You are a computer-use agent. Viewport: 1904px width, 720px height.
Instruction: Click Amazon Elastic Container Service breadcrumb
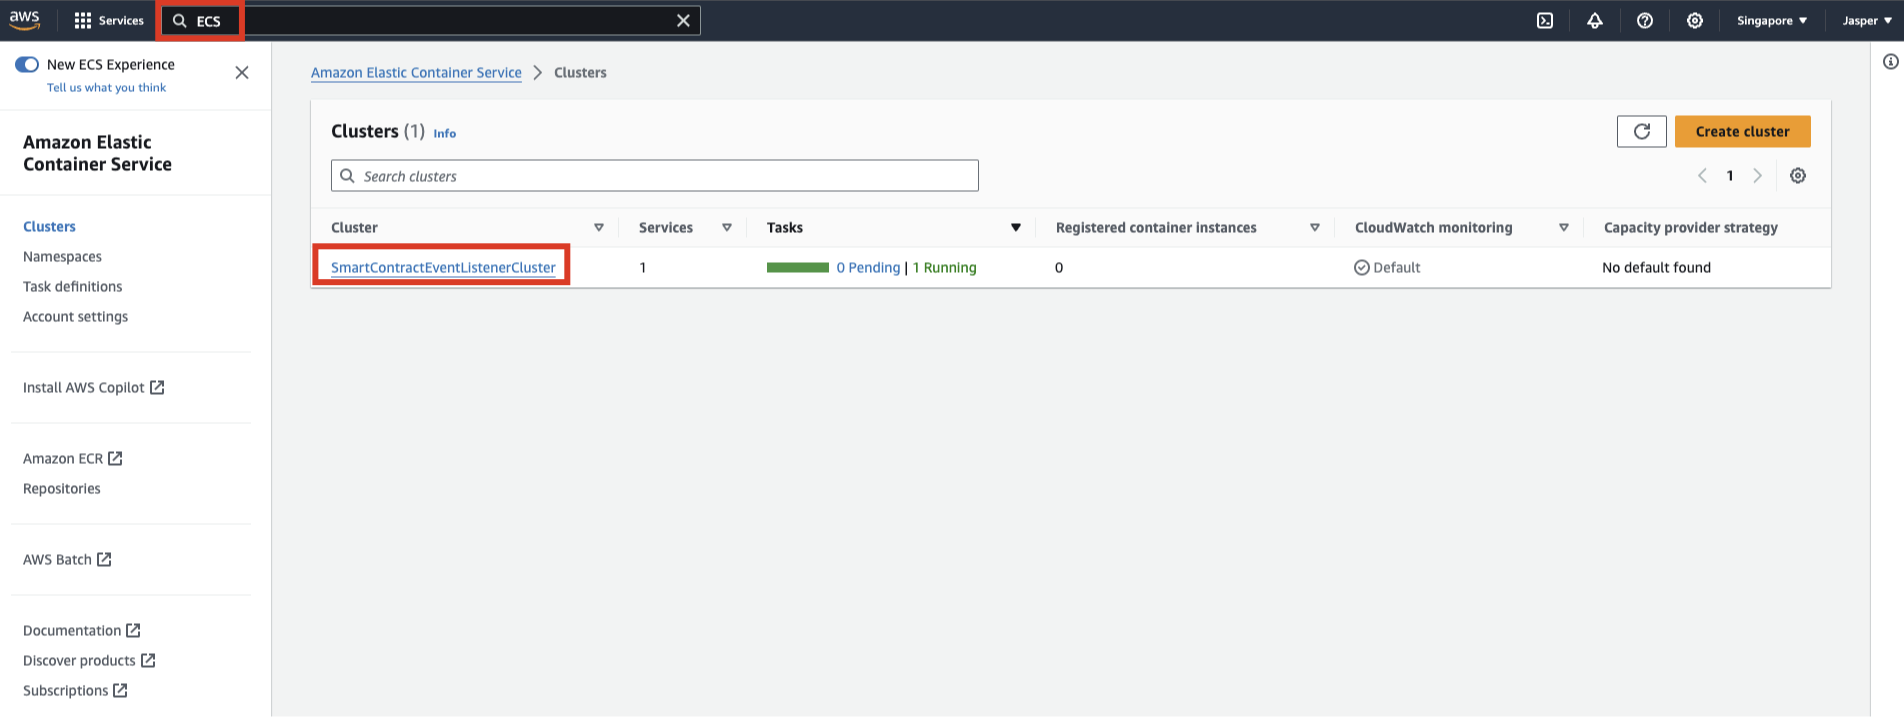pos(416,72)
